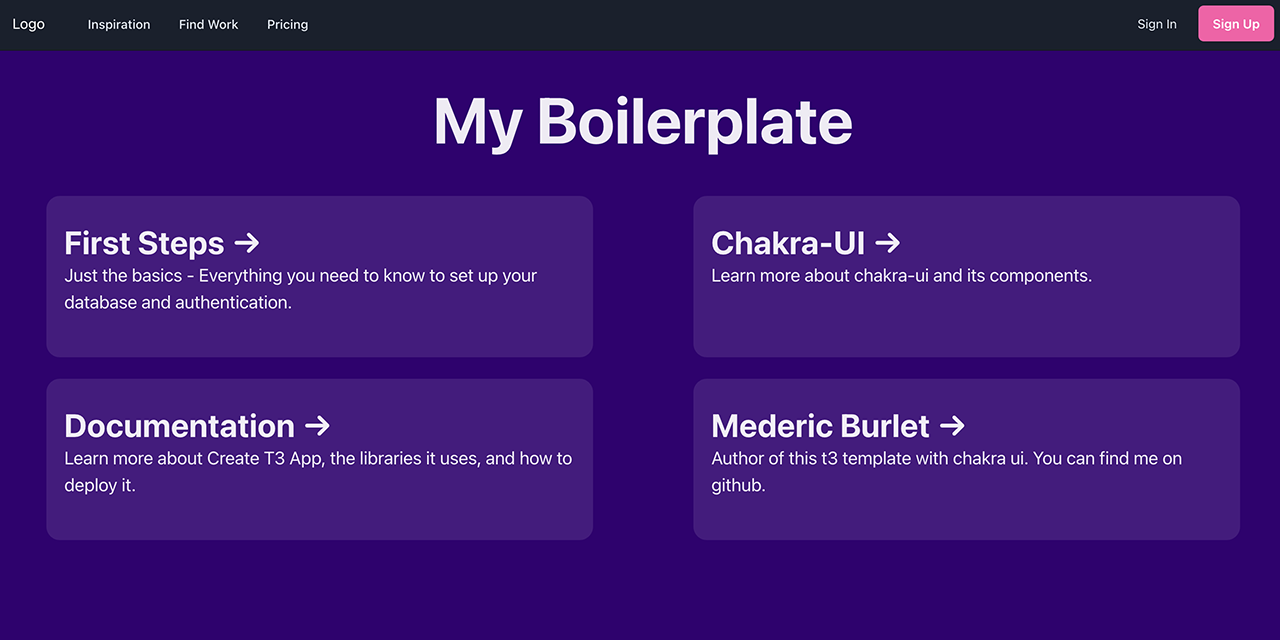This screenshot has width=1280, height=640.
Task: Open the Documentation card
Action: coord(319,459)
